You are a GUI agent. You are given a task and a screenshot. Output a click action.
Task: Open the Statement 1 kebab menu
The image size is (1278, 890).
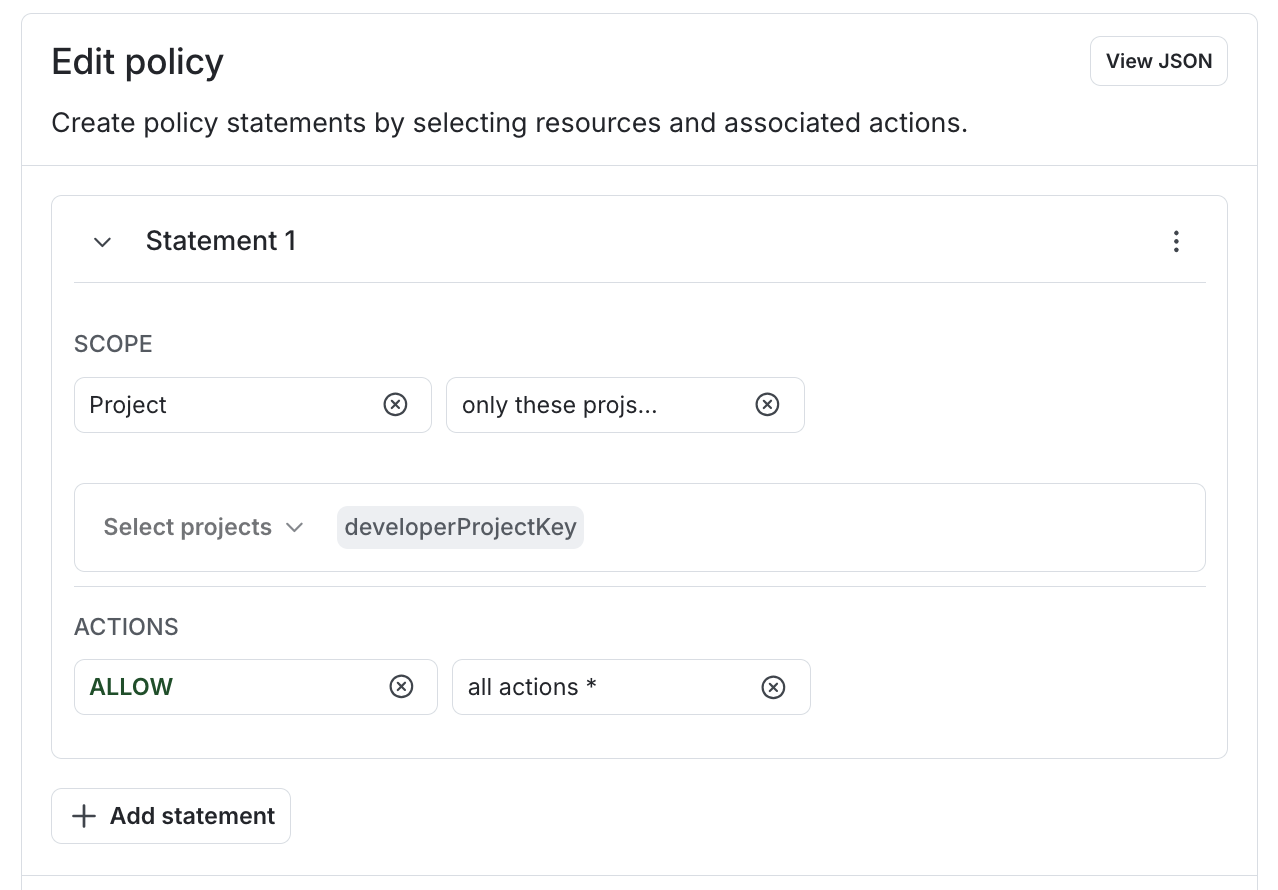1176,241
